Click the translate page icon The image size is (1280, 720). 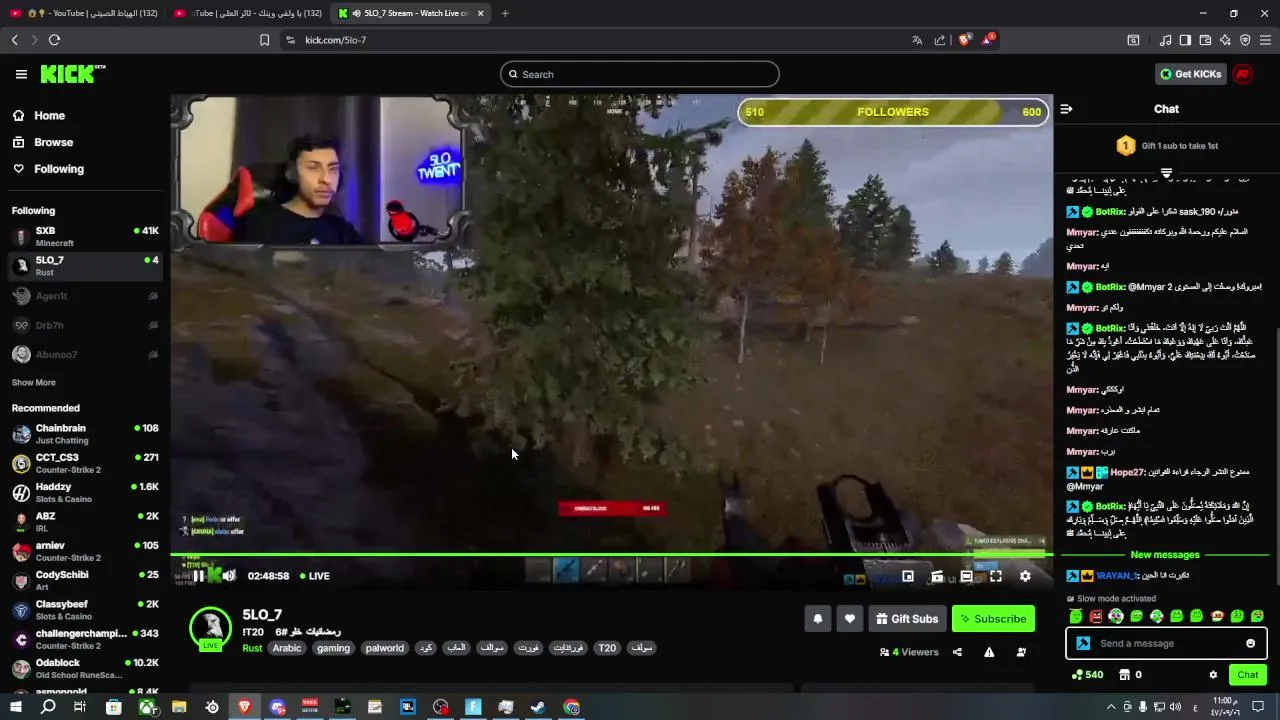click(917, 40)
